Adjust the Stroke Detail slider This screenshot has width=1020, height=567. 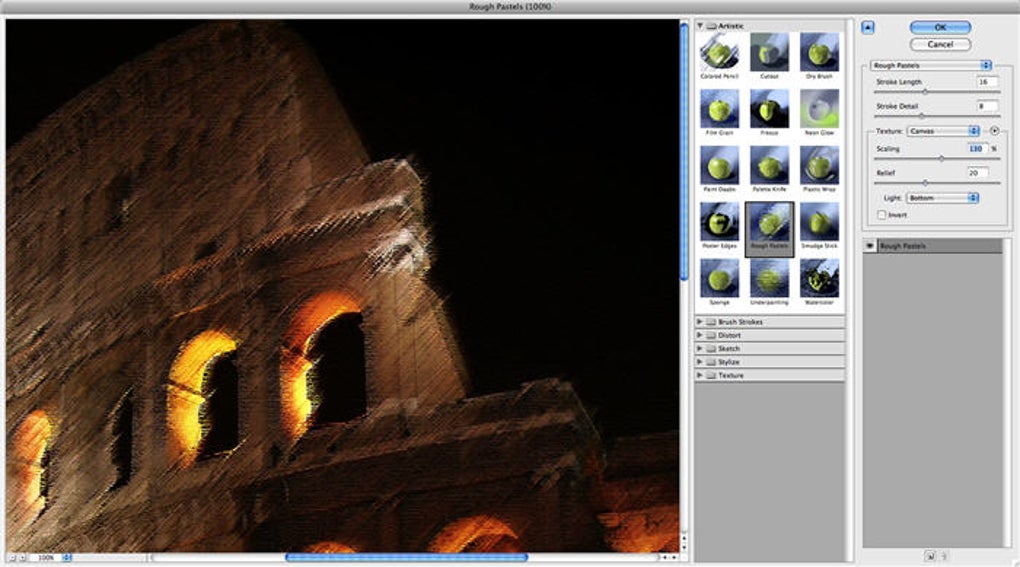pos(920,116)
